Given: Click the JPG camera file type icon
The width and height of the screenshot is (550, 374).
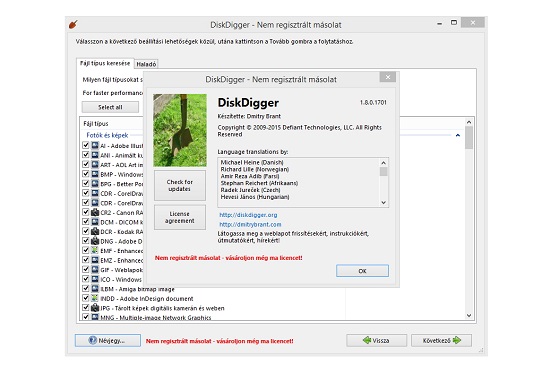Looking at the screenshot, I should pos(95,308).
